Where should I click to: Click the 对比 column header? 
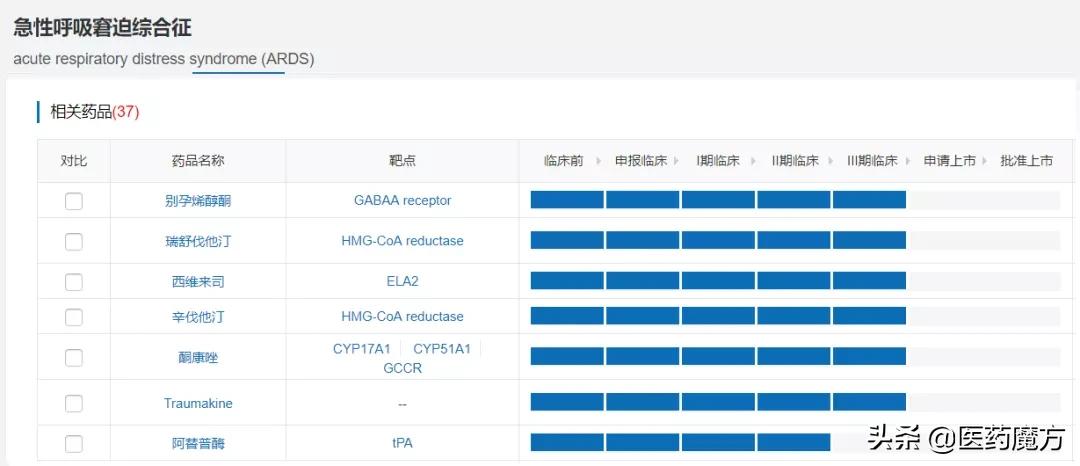[x=74, y=161]
